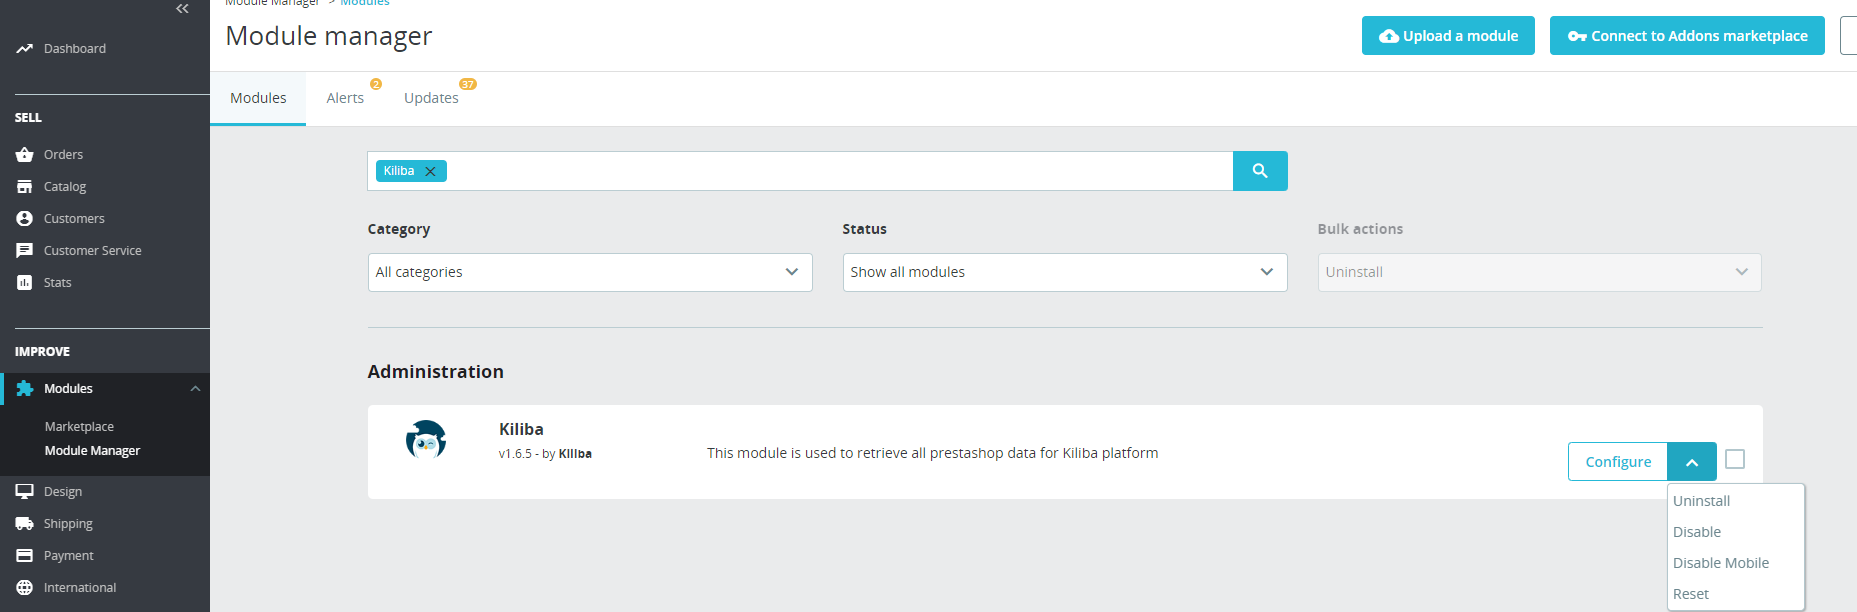
Task: Open the Status dropdown
Action: (x=1065, y=272)
